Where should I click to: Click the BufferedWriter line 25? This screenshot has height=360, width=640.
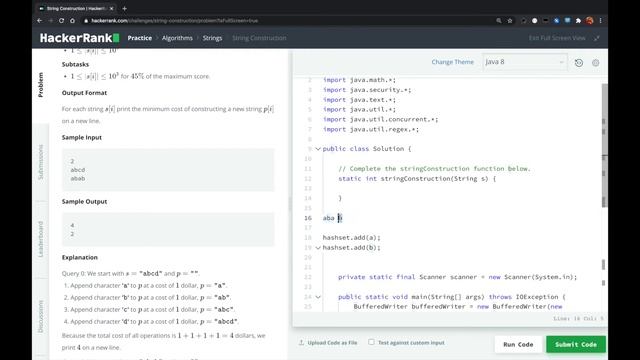458,307
